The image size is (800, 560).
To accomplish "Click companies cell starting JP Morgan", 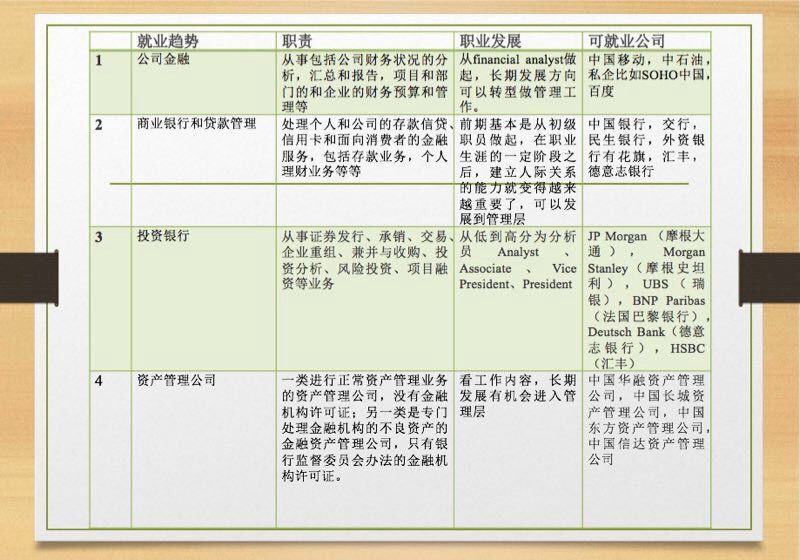I will (646, 299).
